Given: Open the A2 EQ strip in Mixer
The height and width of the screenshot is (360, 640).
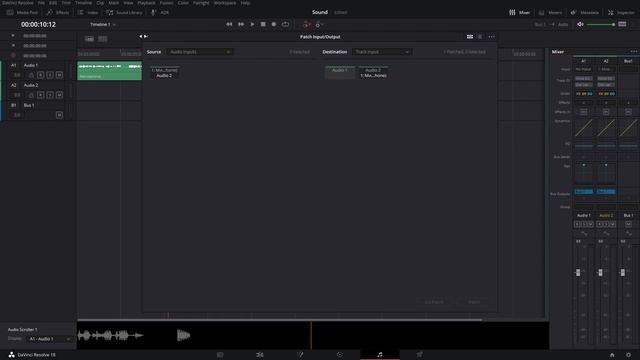Looking at the screenshot, I should coord(606,145).
